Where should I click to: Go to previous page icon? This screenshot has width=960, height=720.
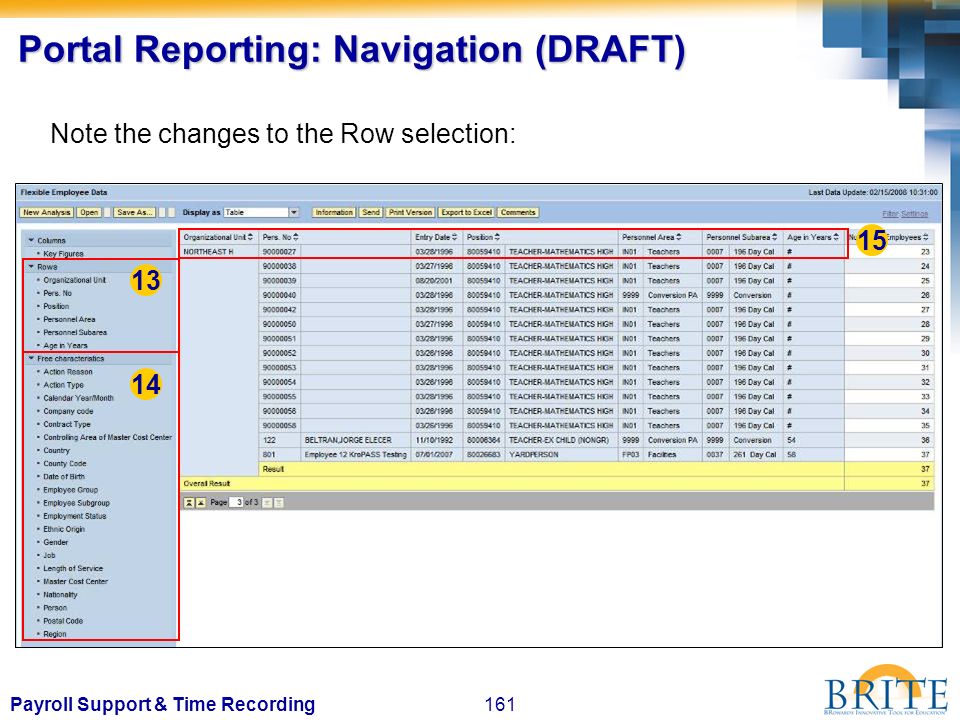click(x=200, y=503)
